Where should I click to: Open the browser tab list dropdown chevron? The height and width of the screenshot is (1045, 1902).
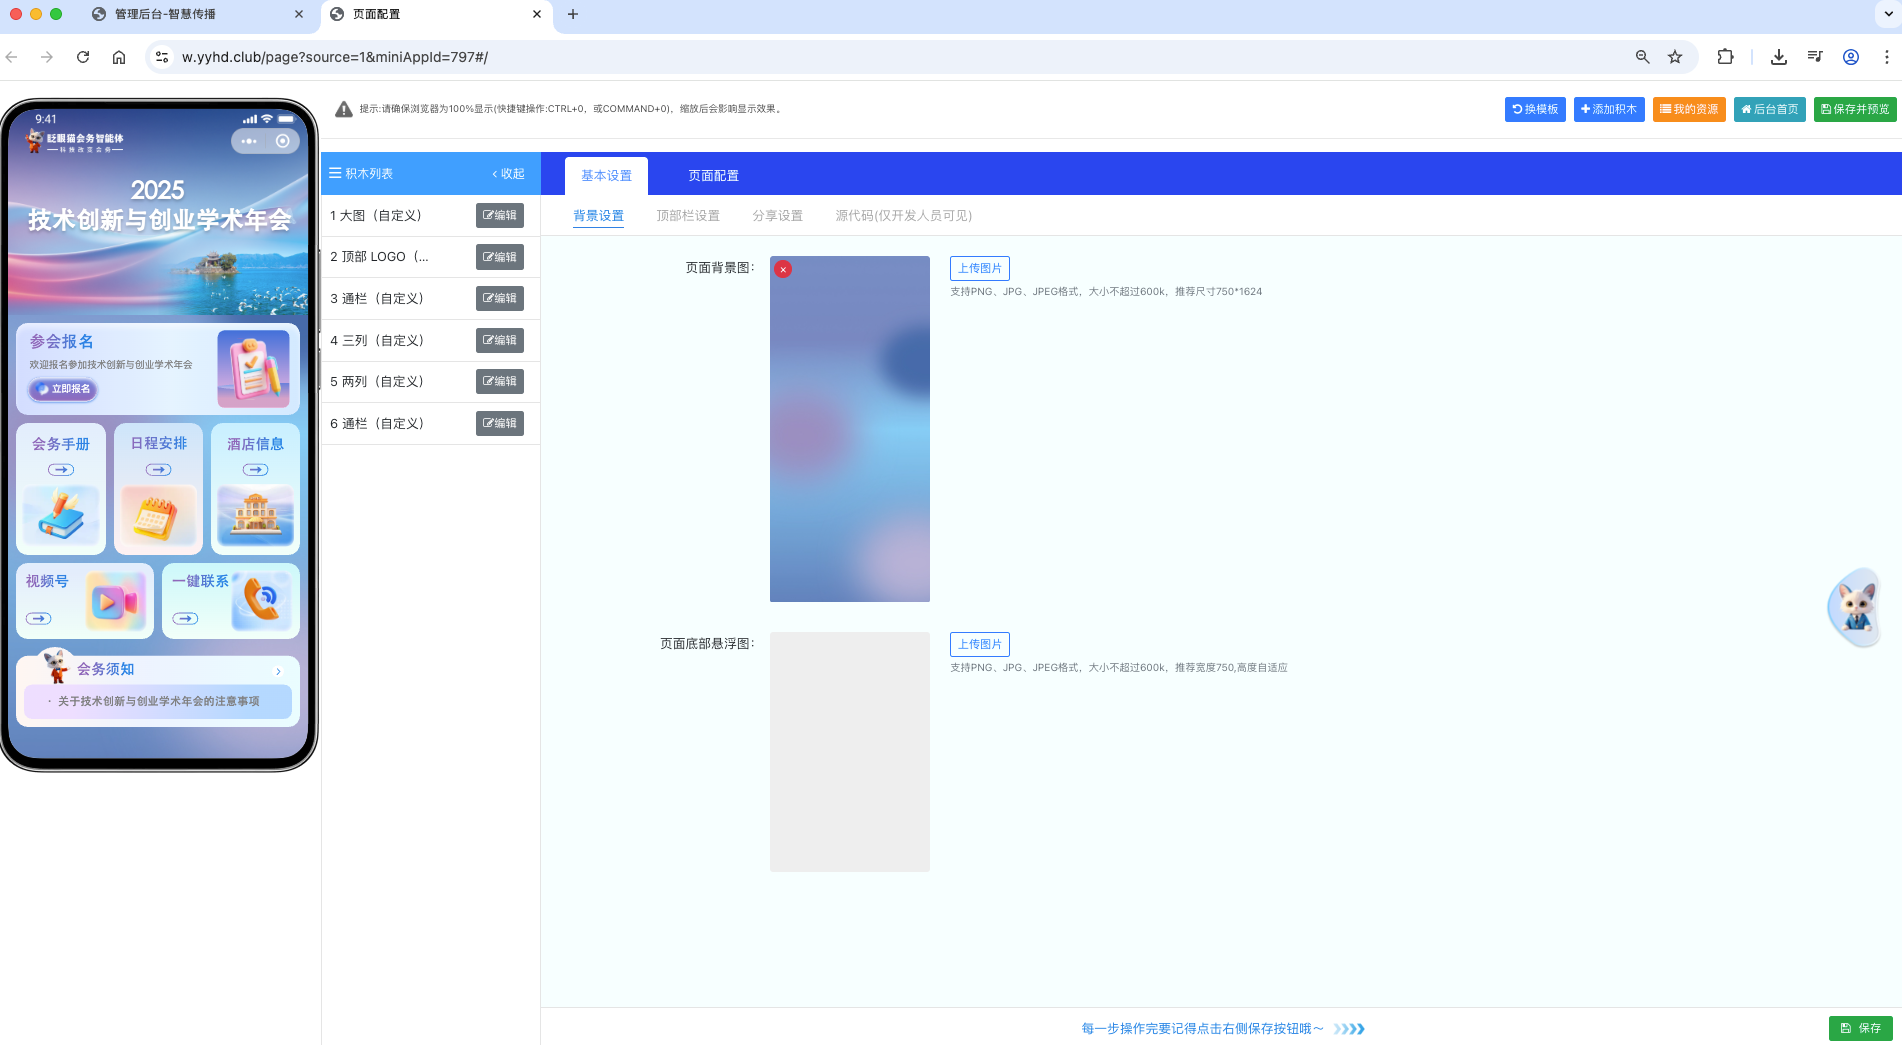click(x=1886, y=14)
